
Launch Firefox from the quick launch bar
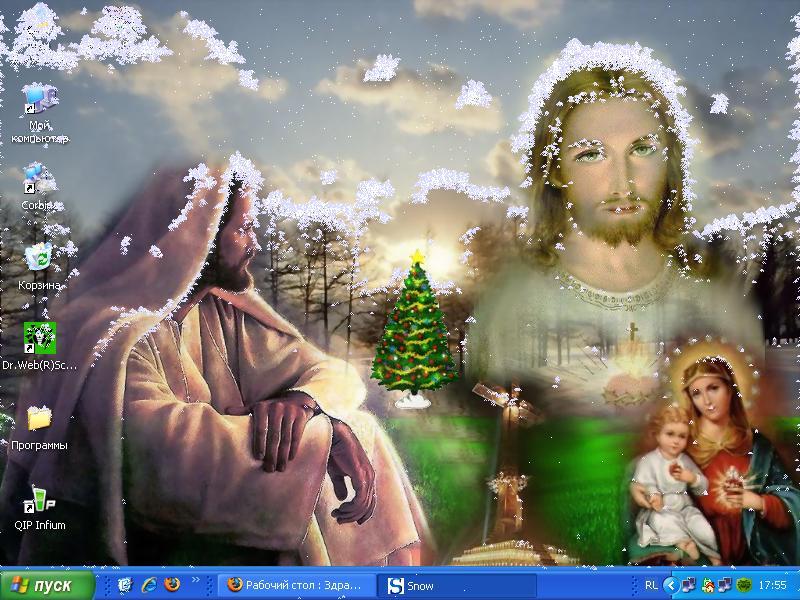(x=172, y=585)
